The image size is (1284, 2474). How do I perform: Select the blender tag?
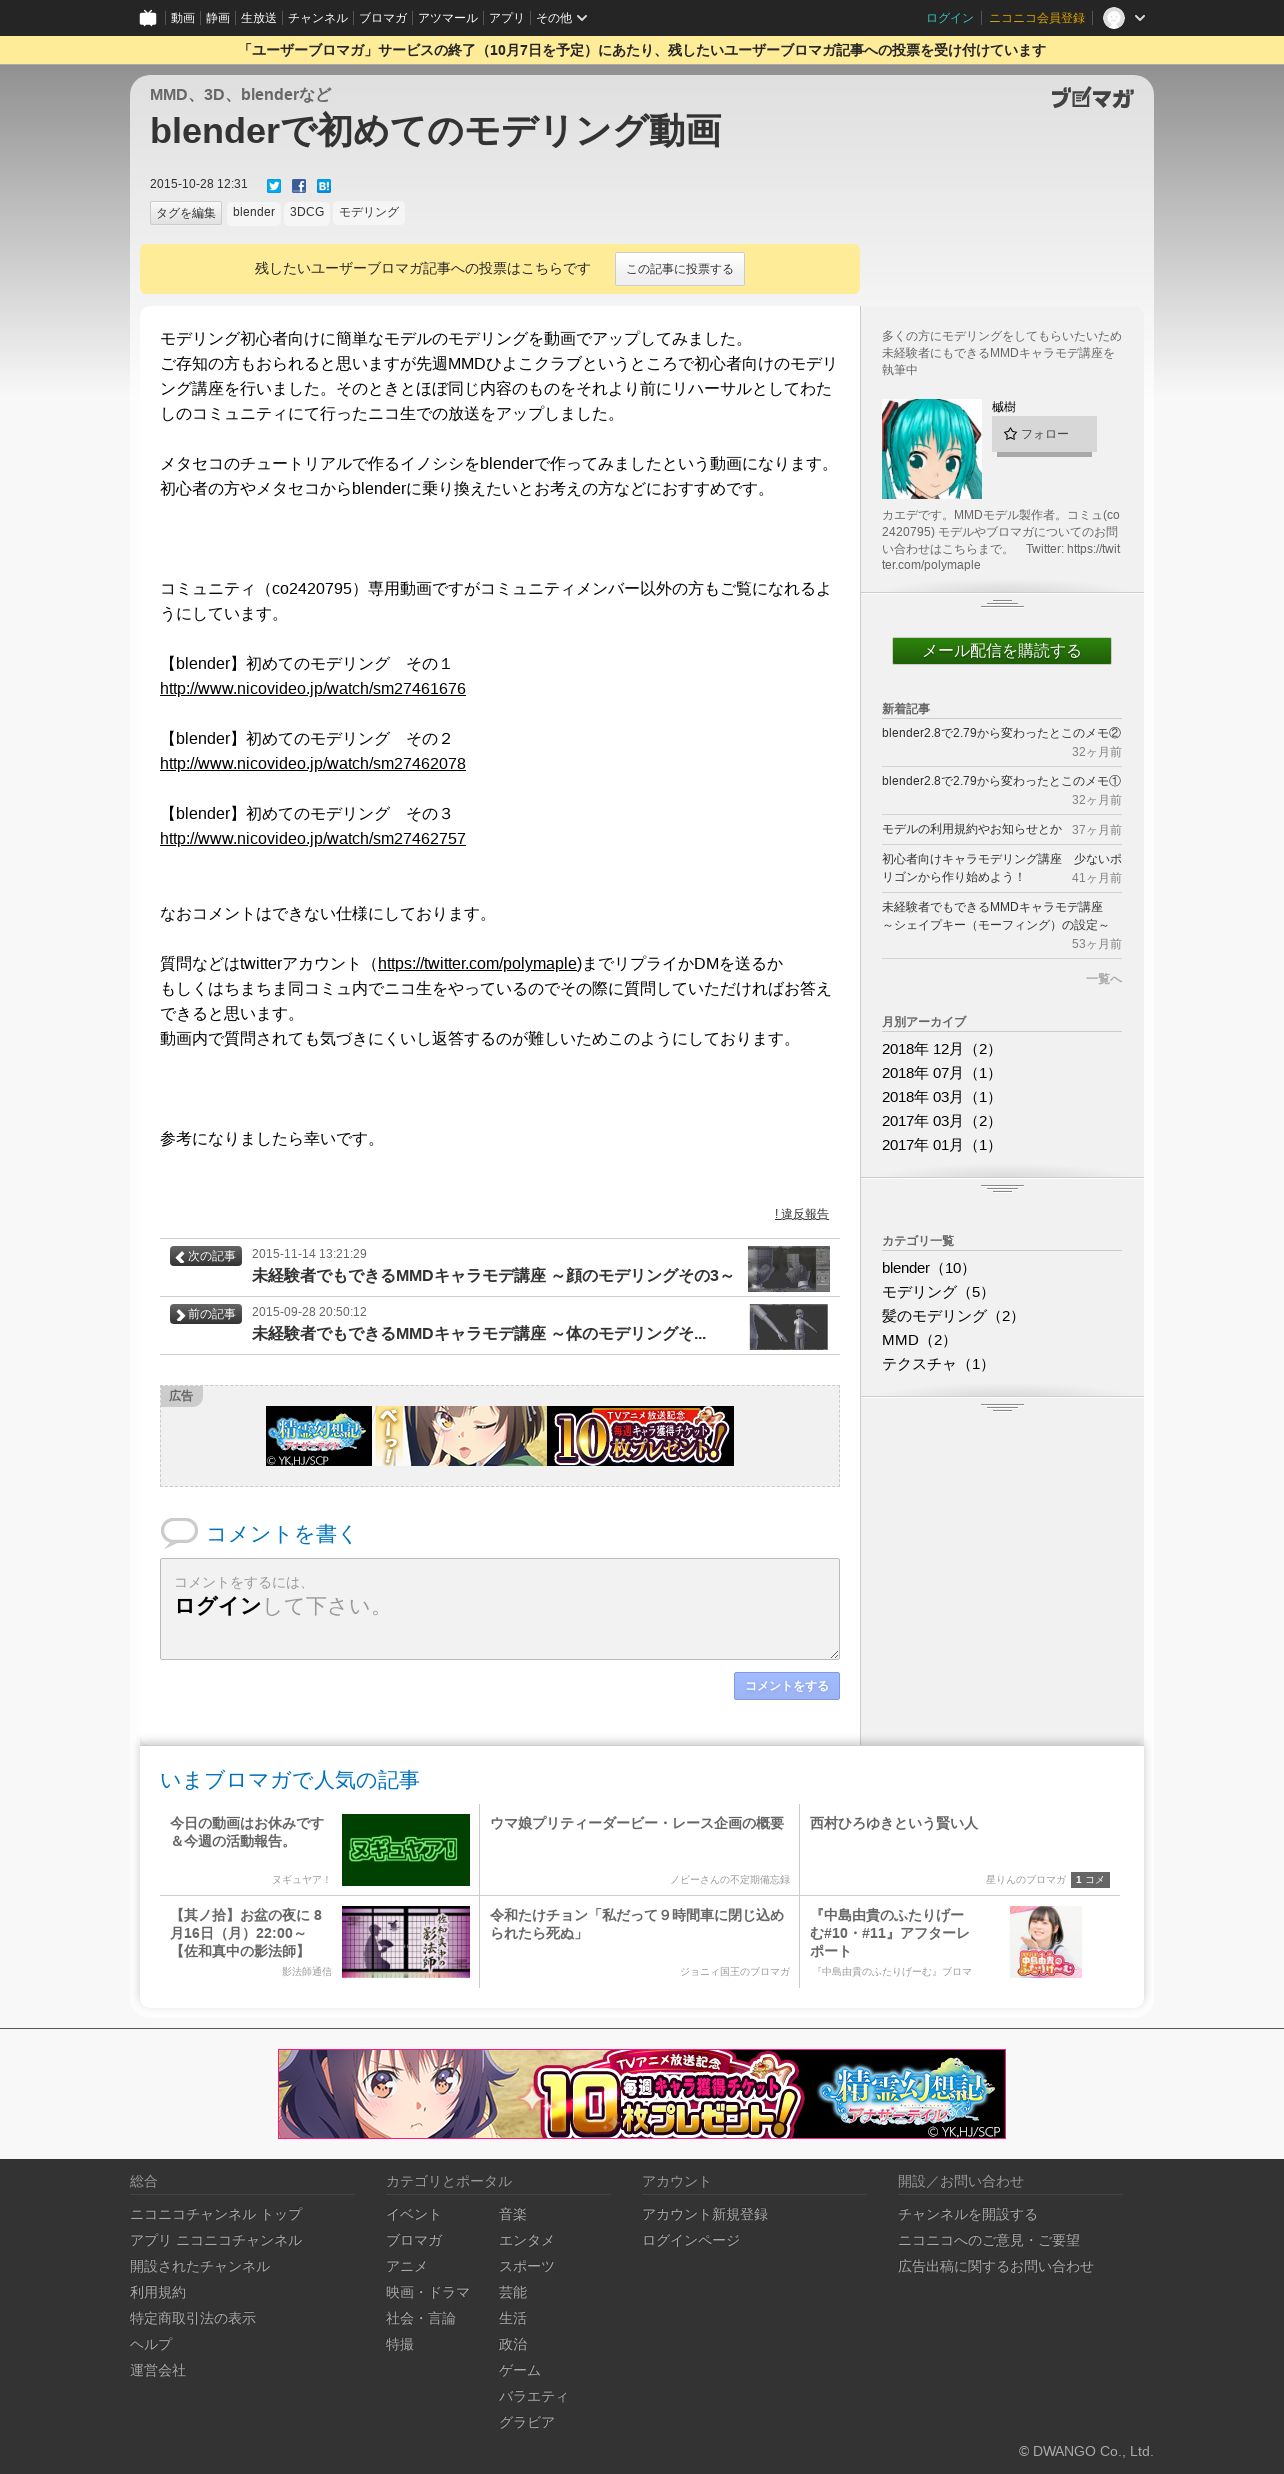pos(254,212)
